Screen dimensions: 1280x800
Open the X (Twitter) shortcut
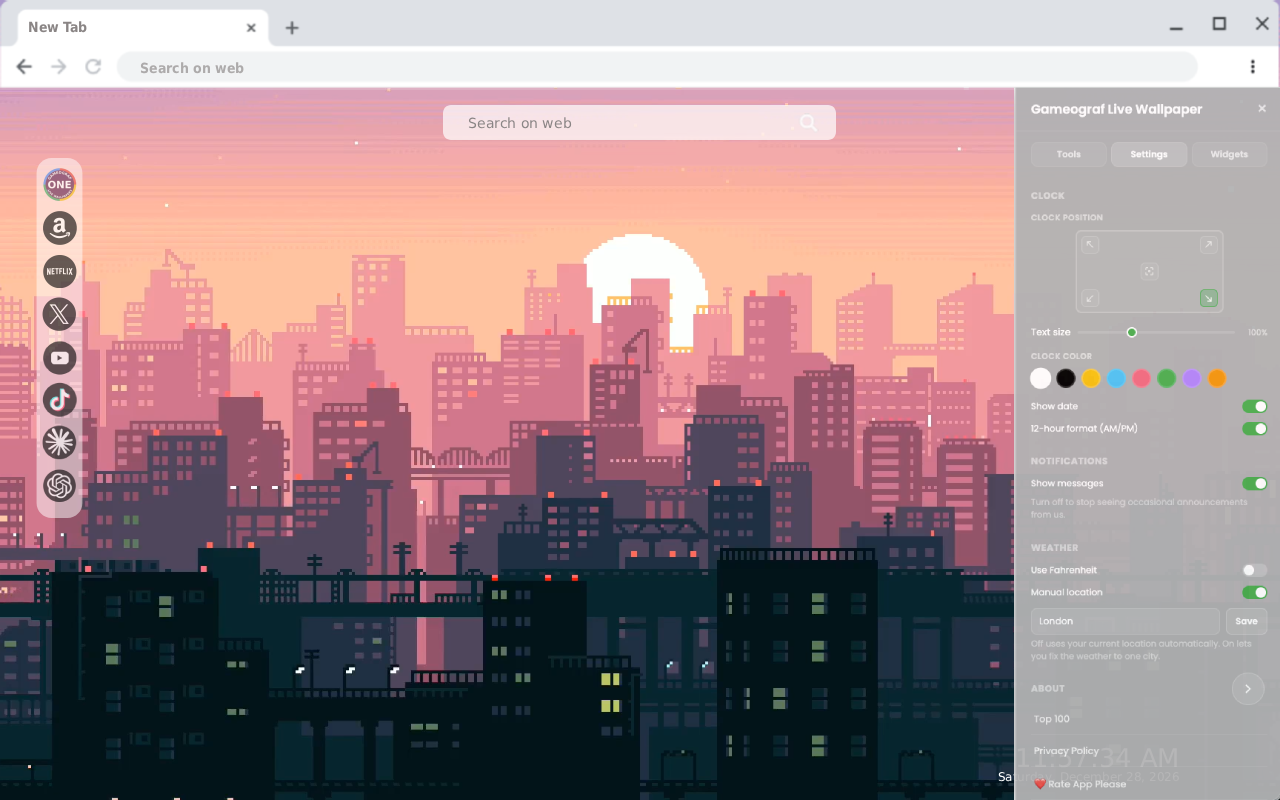click(x=60, y=314)
